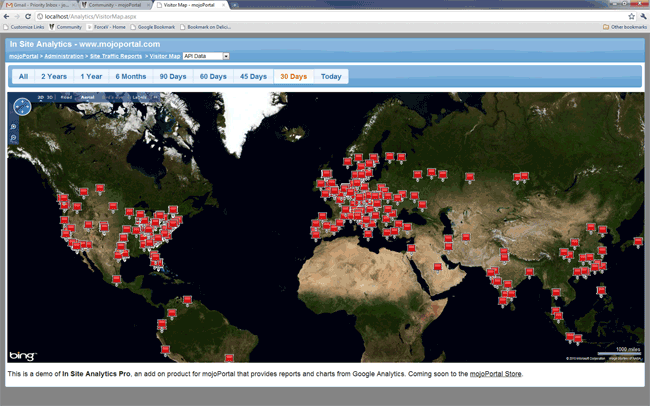Viewport: 650px width, 406px height.
Task: Switch the map to Road view
Action: point(66,97)
